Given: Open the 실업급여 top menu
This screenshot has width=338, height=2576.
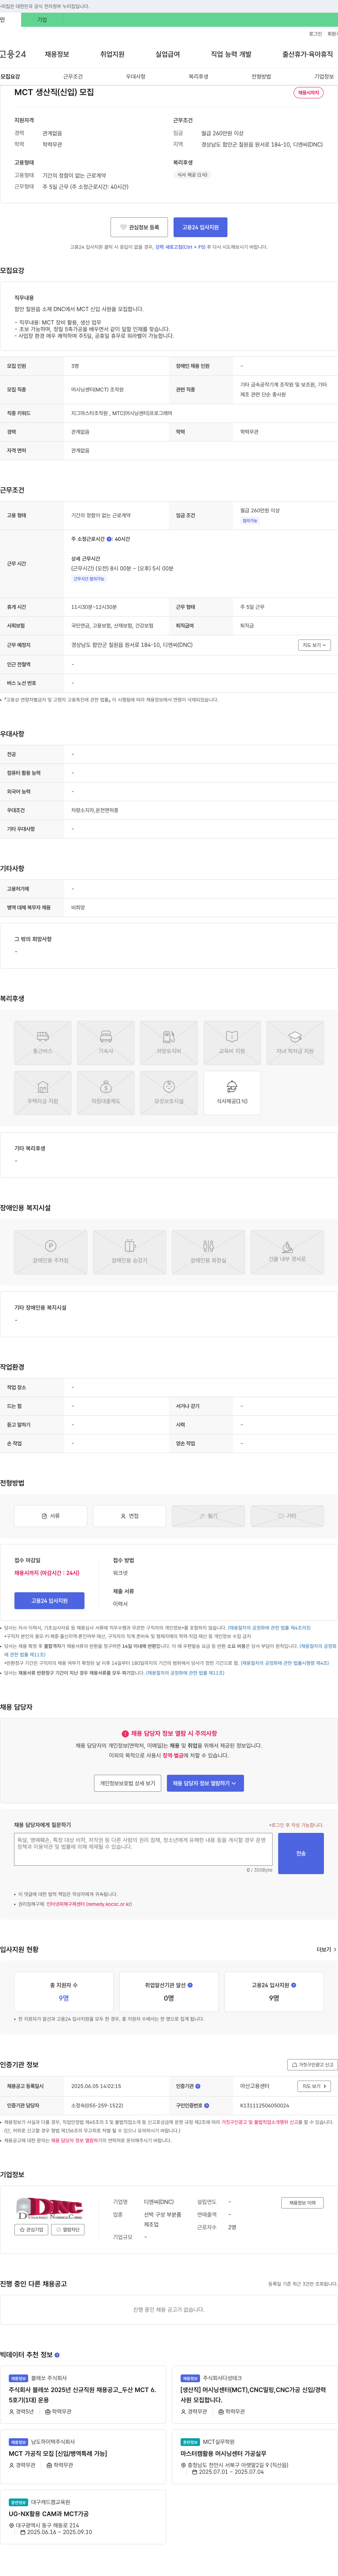Looking at the screenshot, I should tap(168, 54).
